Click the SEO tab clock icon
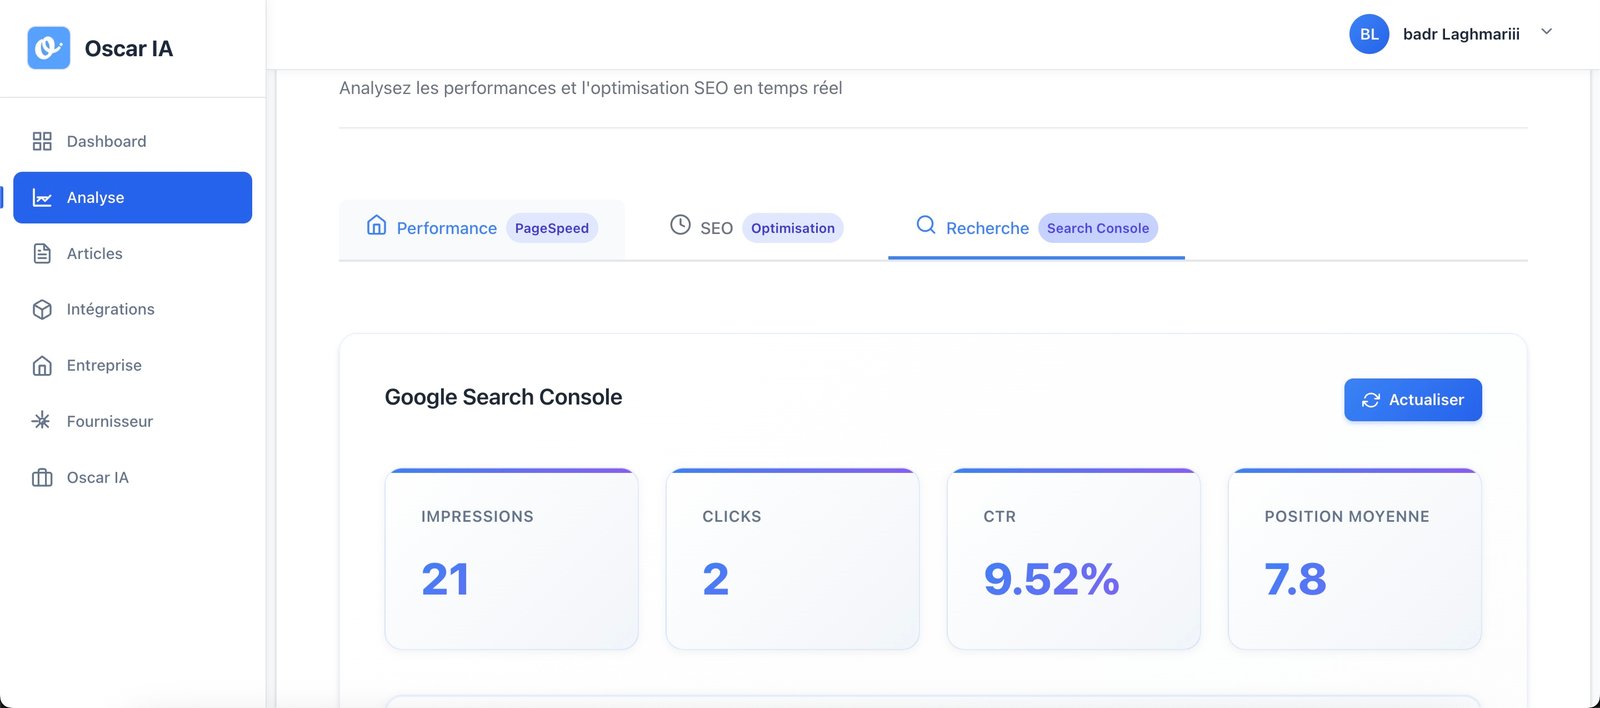The image size is (1600, 708). coord(680,225)
